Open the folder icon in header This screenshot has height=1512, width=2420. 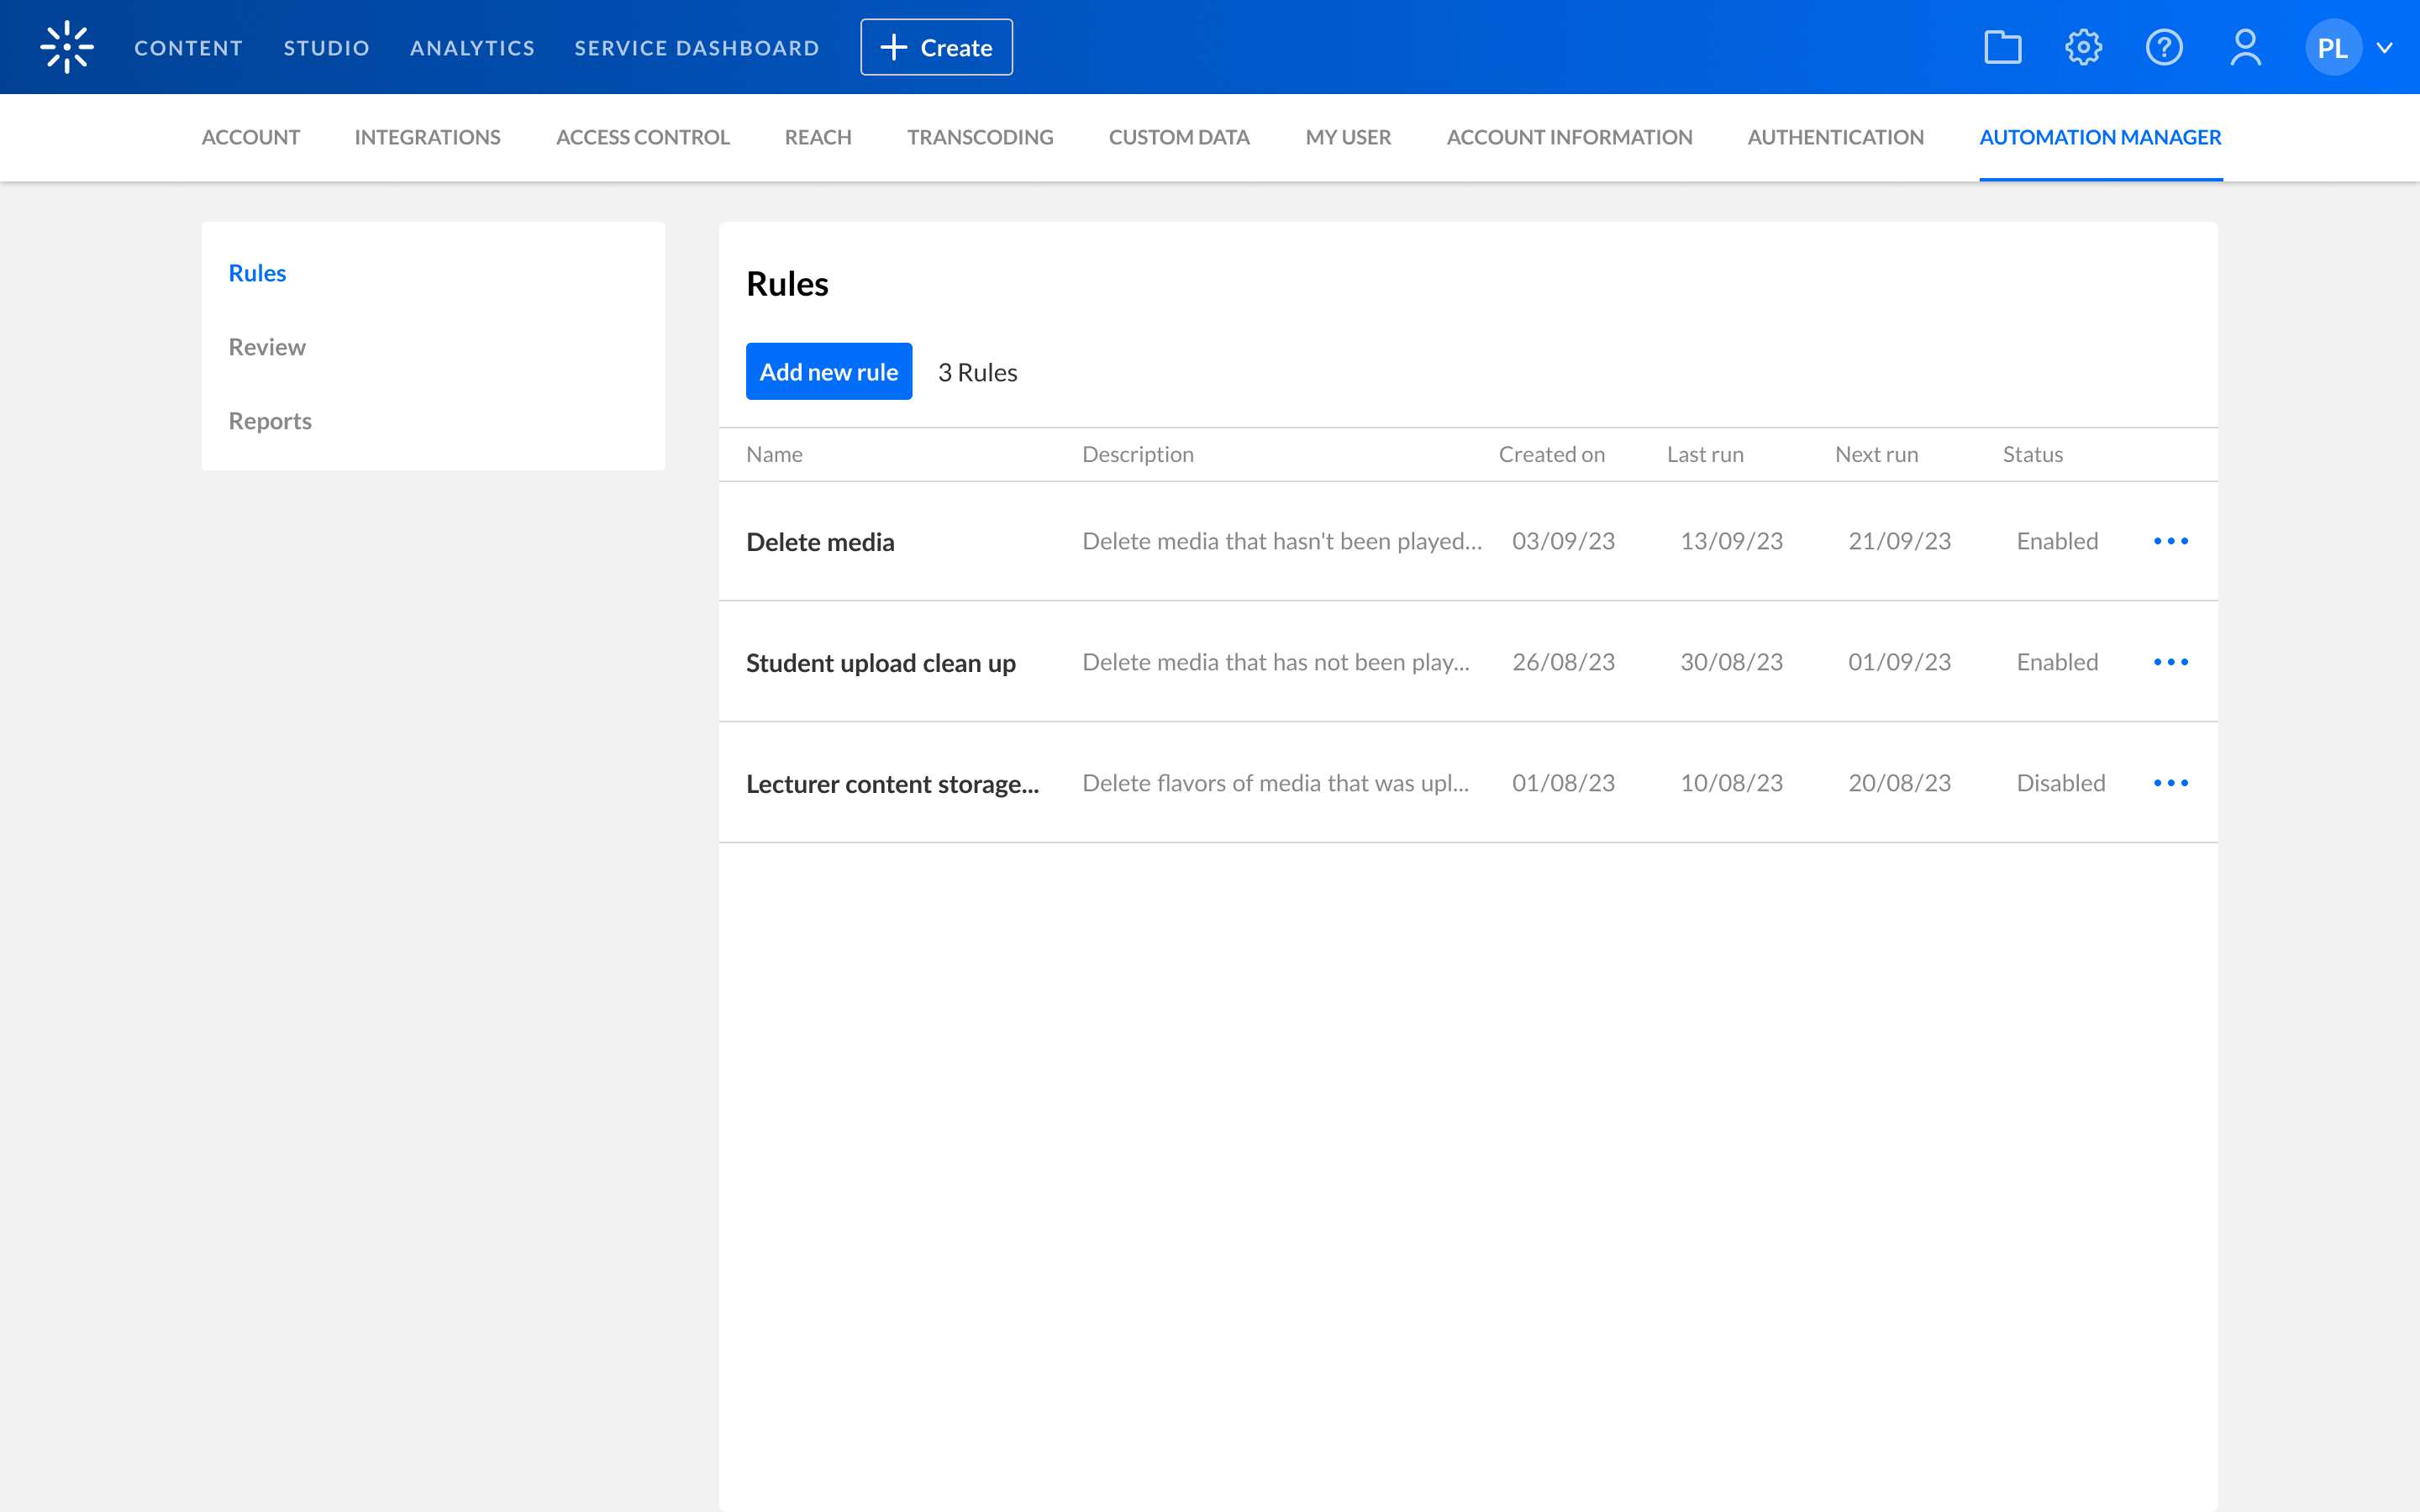(x=2002, y=47)
